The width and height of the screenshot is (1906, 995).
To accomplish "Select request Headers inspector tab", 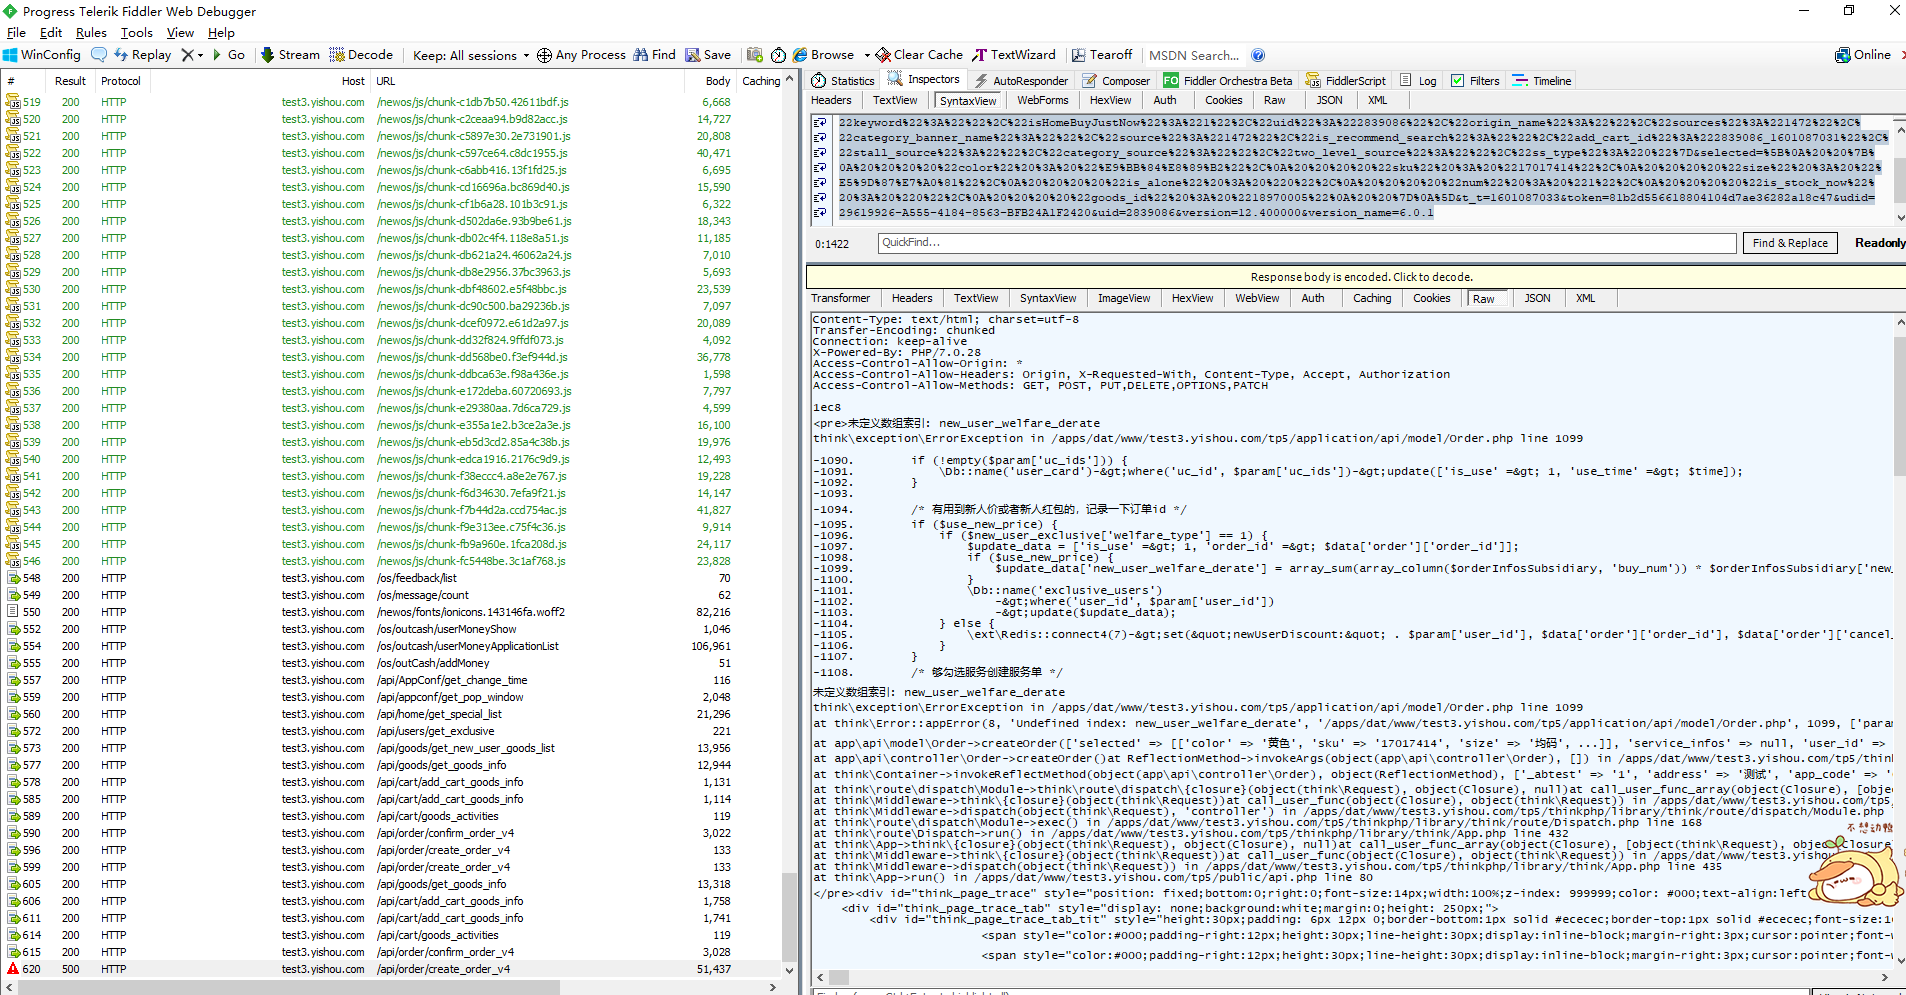I will [x=831, y=100].
